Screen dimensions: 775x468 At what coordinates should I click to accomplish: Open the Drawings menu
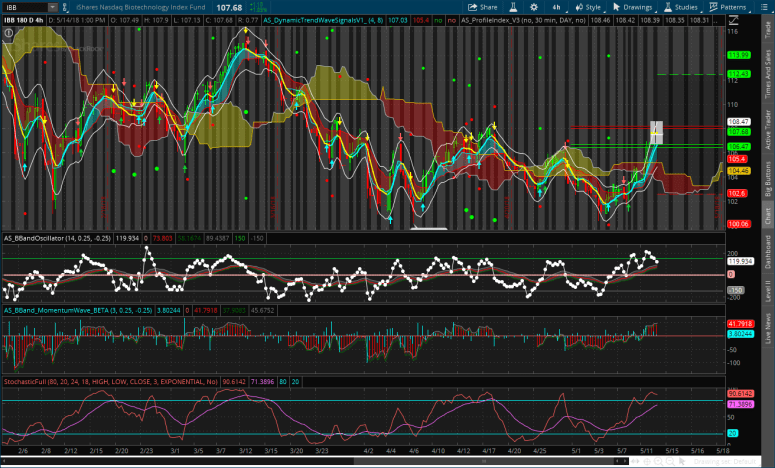click(x=632, y=7)
